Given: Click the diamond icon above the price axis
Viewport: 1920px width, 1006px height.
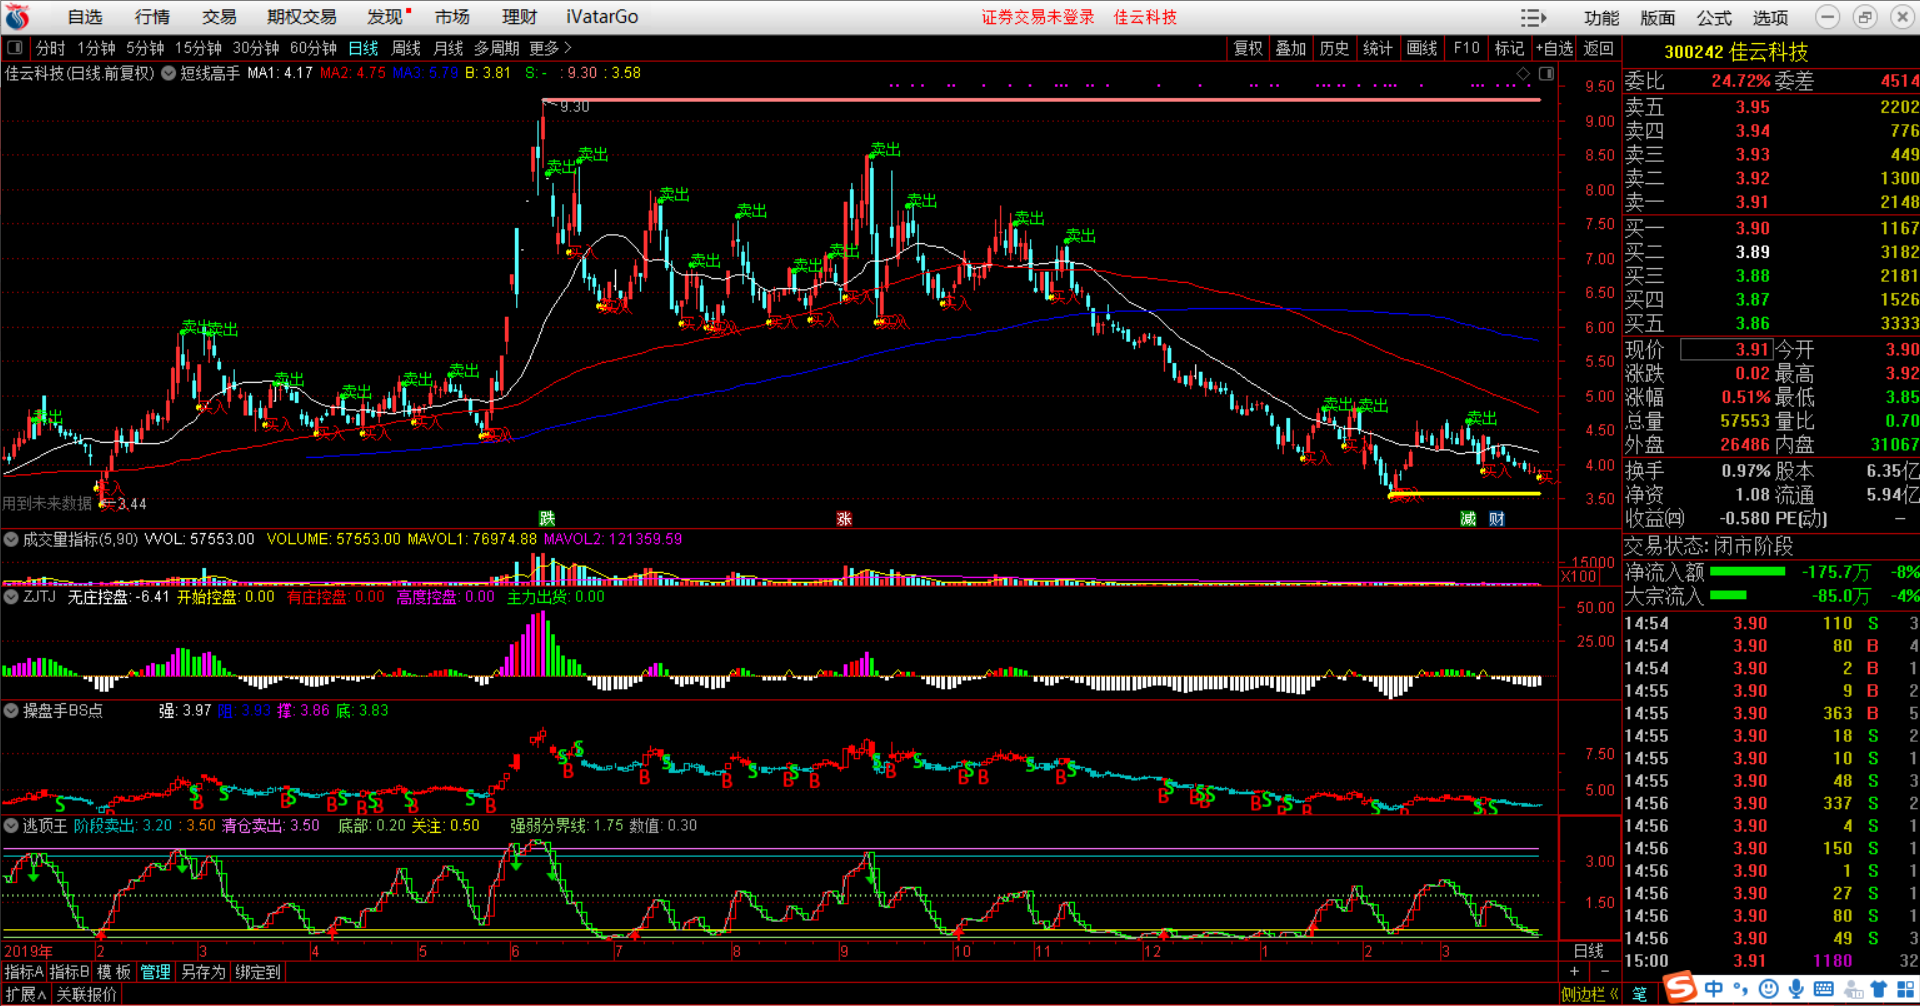Looking at the screenshot, I should pos(1523,74).
